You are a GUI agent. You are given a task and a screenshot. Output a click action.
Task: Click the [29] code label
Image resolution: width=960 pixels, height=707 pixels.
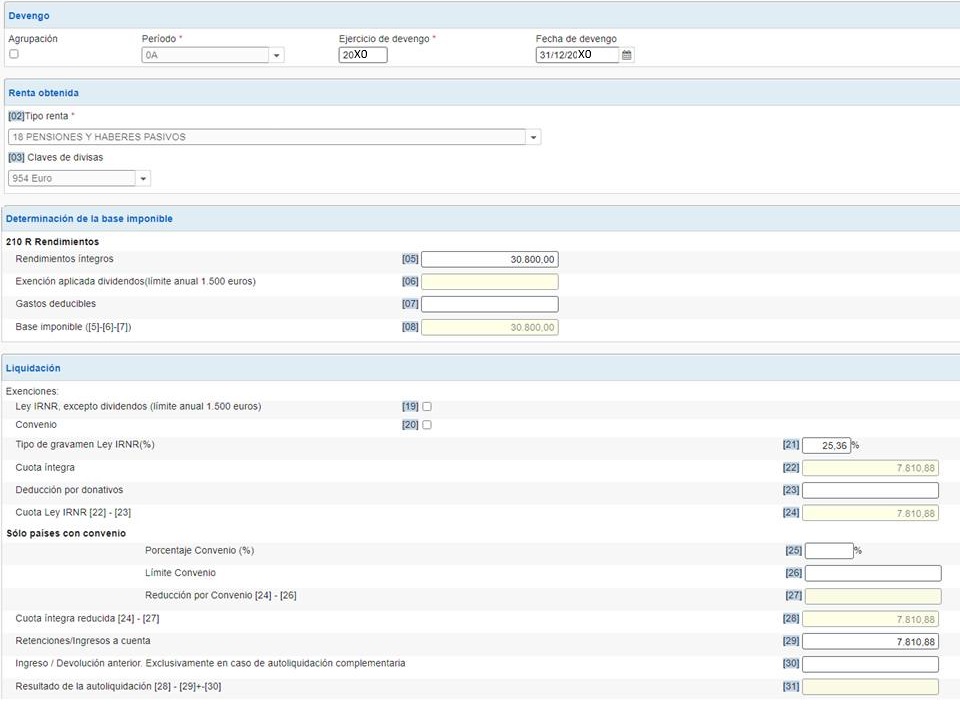791,641
